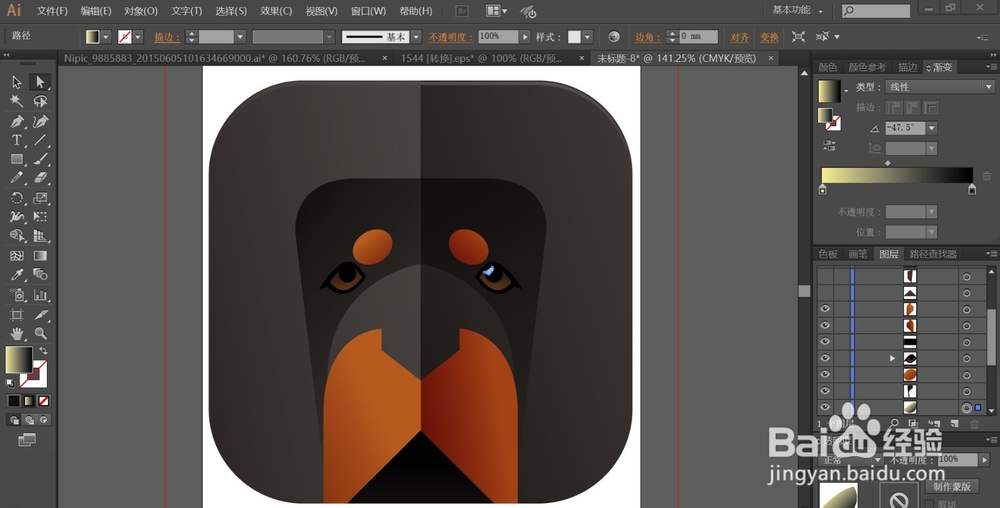Click 边角 link in control bar
This screenshot has height=508, width=1000.
[647, 37]
